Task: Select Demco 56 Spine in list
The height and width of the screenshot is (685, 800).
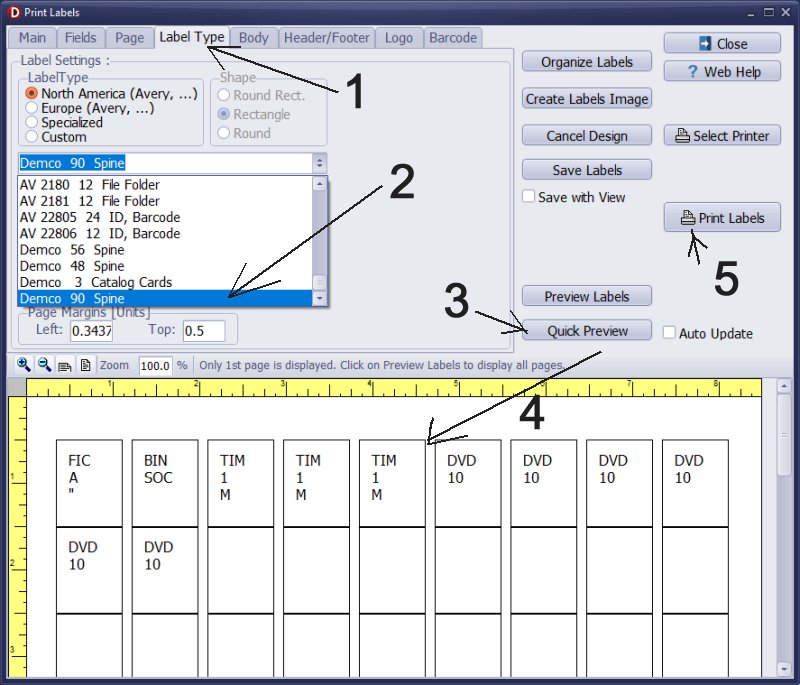Action: (x=165, y=250)
